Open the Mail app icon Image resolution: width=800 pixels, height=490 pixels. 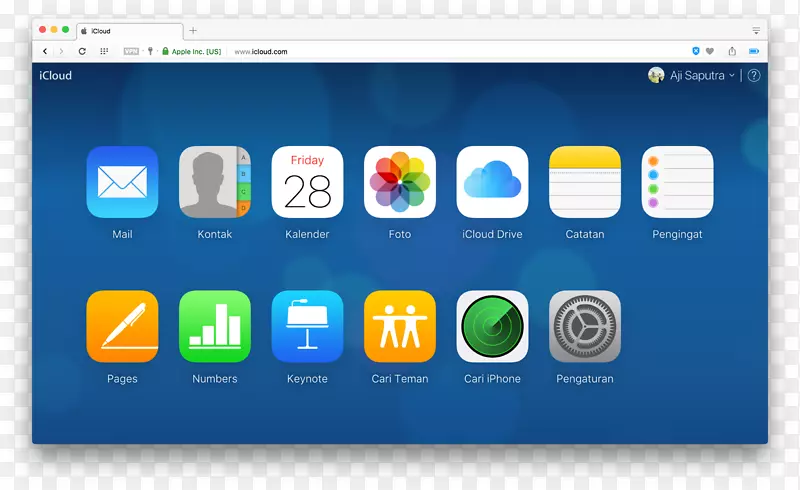pos(122,182)
